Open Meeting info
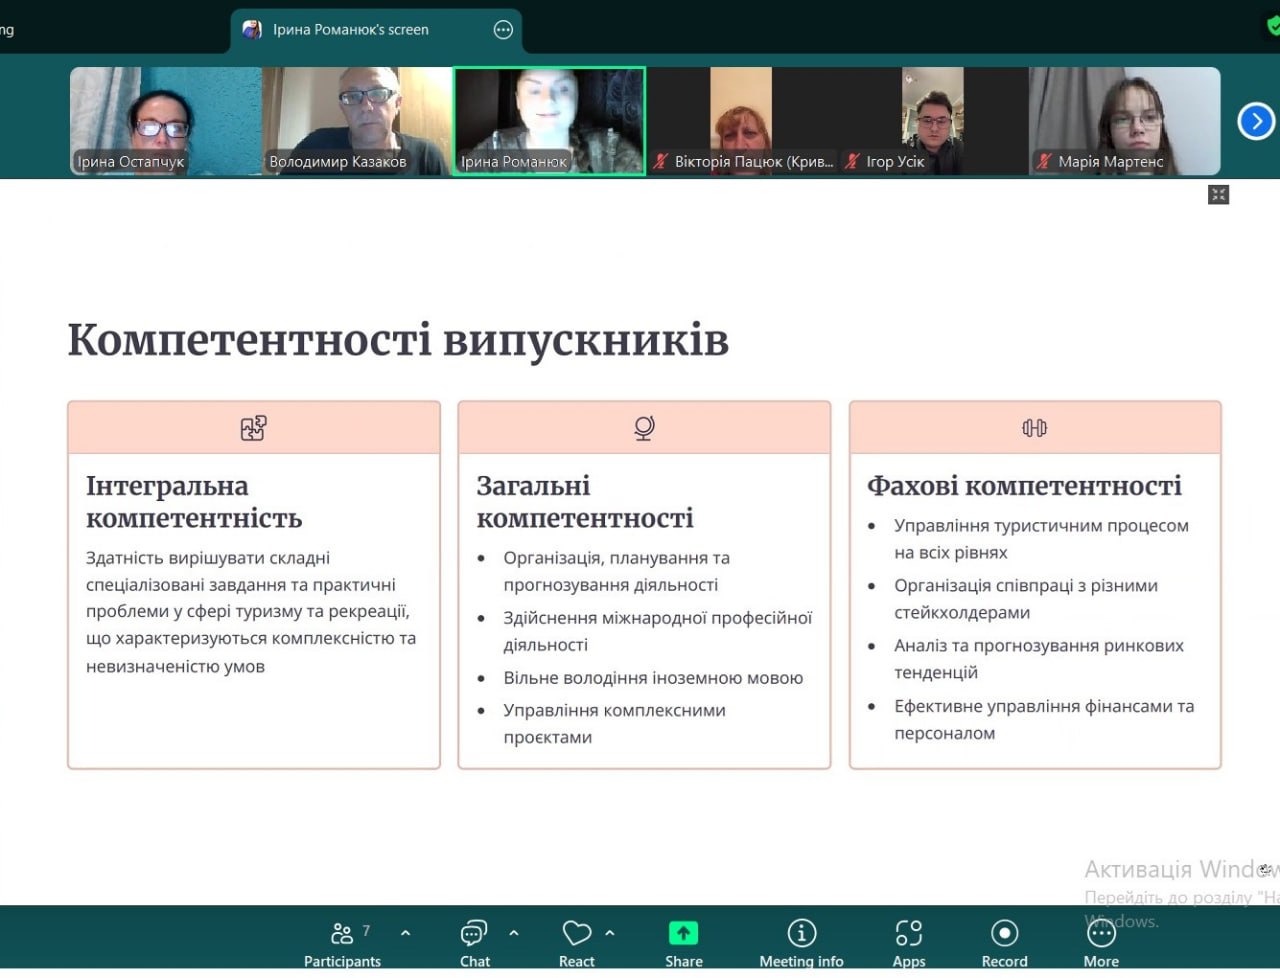 [801, 942]
